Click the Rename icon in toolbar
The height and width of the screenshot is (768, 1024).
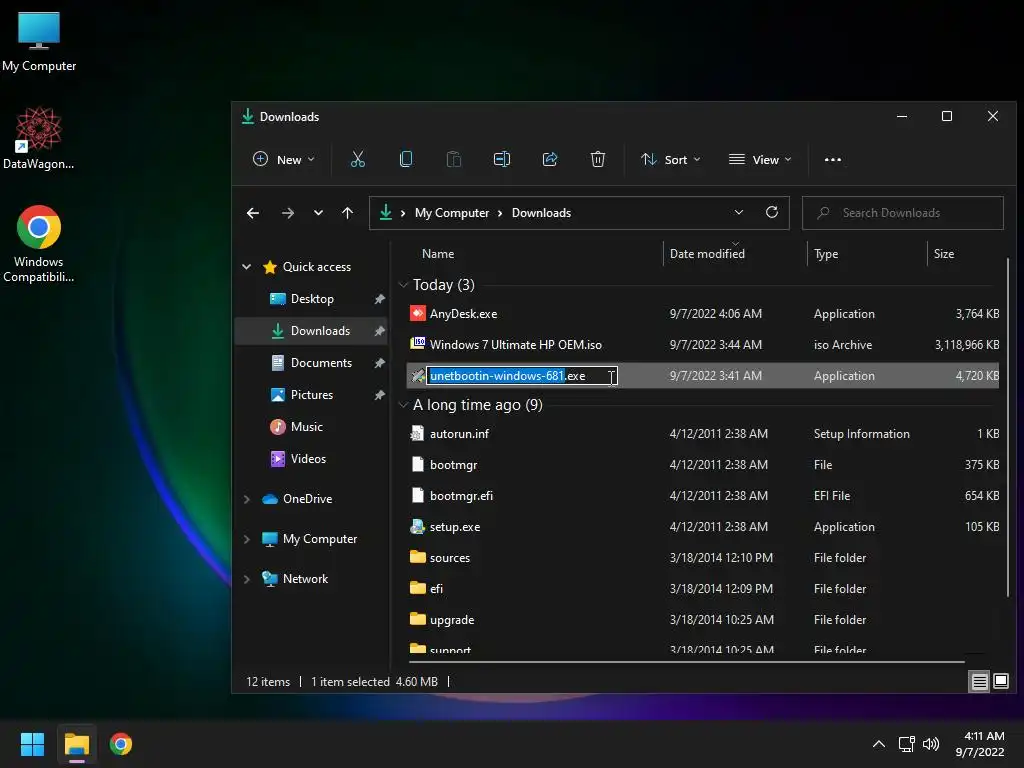click(502, 159)
